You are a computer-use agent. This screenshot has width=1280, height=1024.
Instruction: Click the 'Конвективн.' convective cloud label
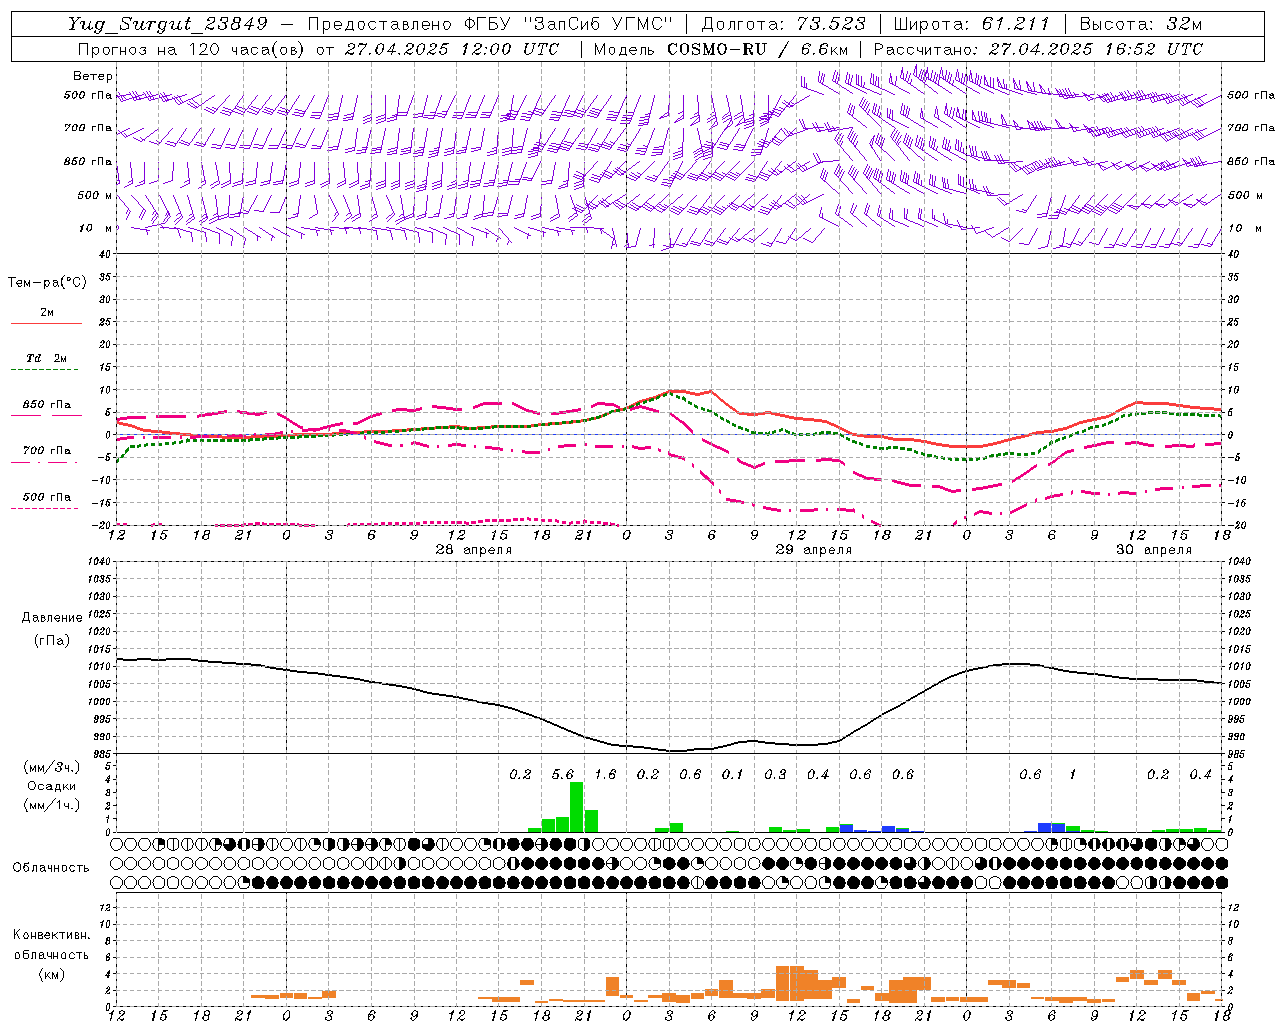coord(51,935)
